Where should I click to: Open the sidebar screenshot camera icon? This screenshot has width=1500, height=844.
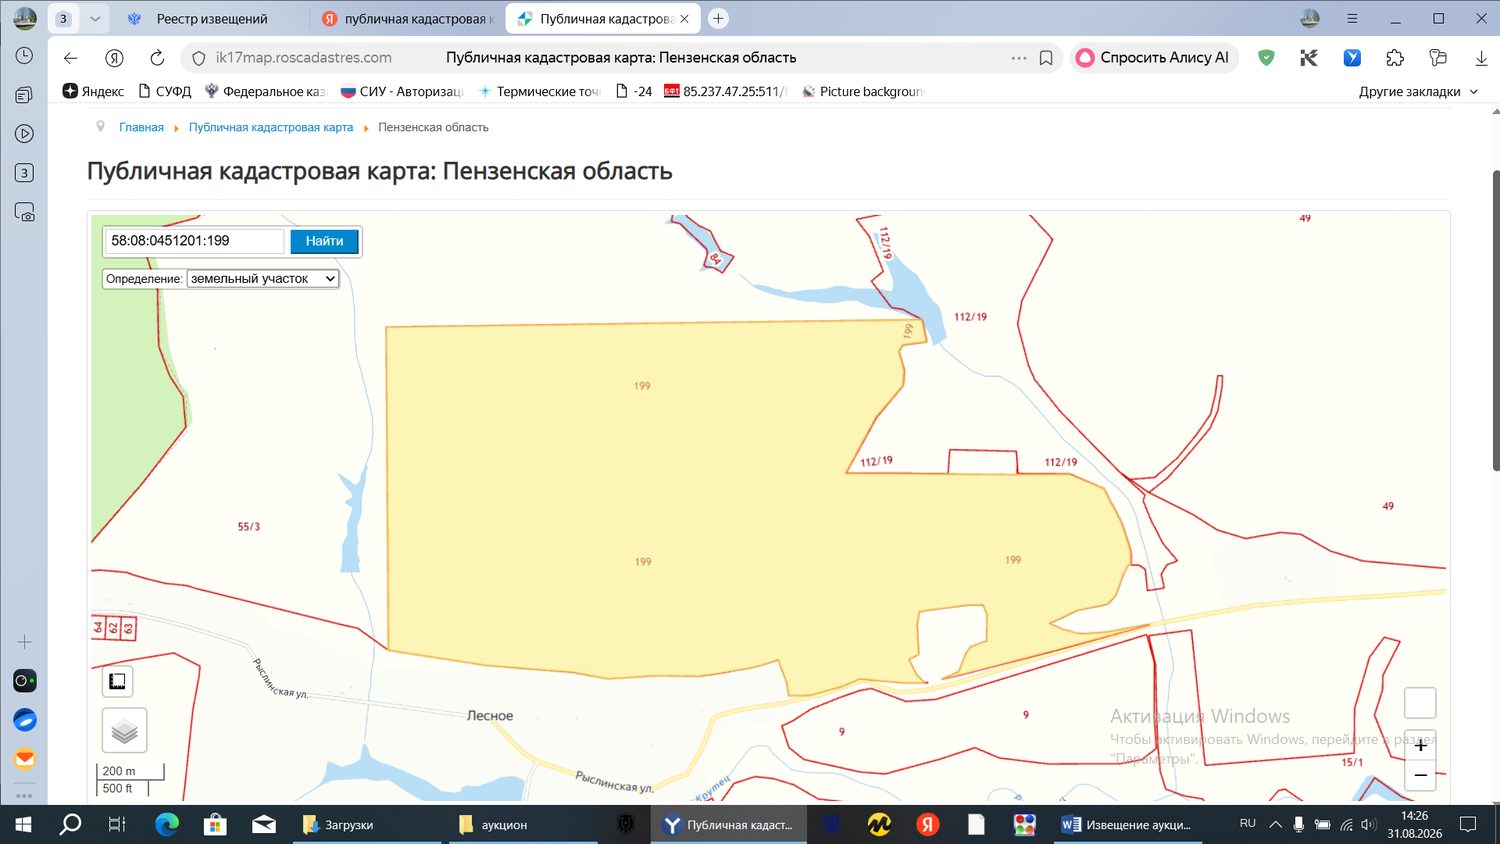point(24,212)
